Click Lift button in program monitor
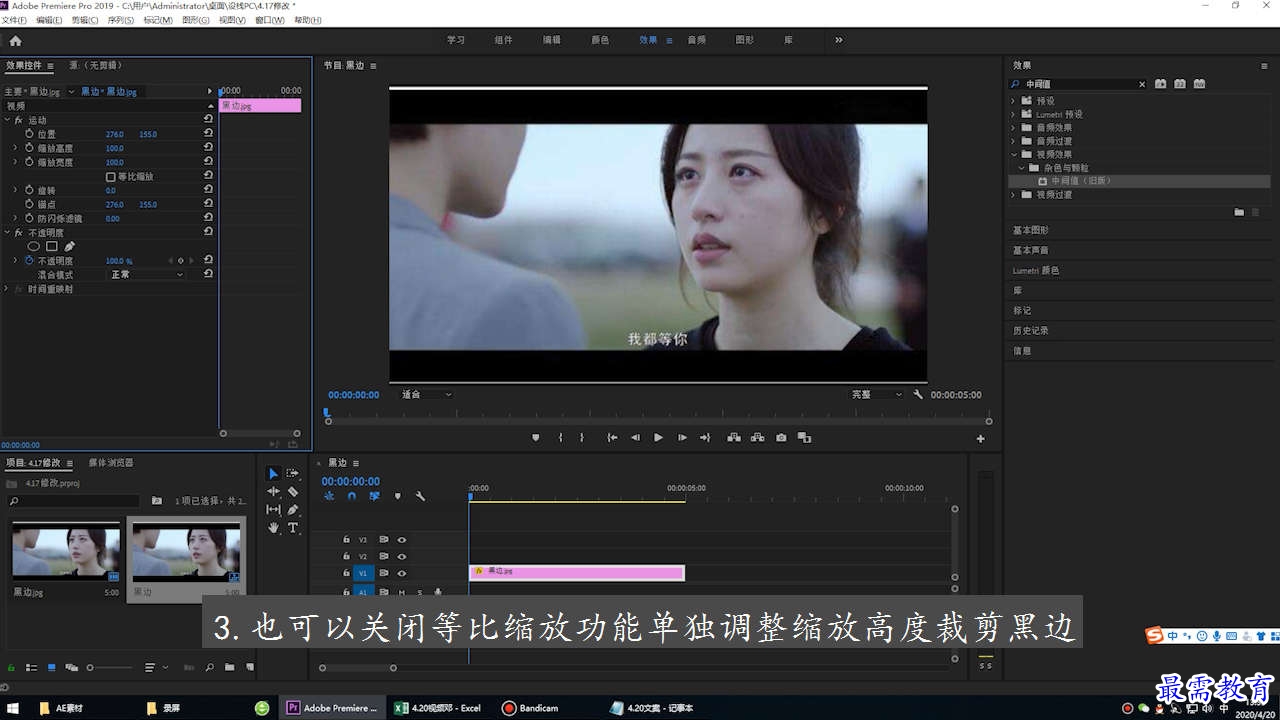Image resolution: width=1280 pixels, height=720 pixels. coord(733,438)
